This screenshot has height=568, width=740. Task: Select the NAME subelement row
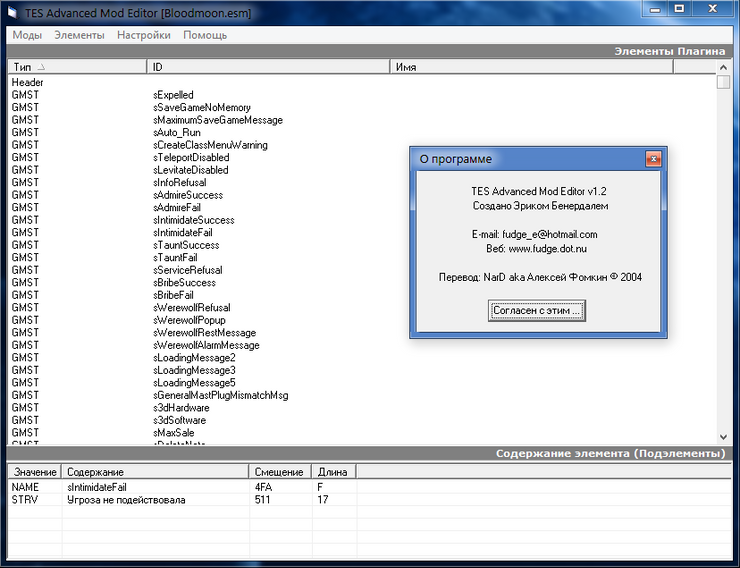tap(25, 487)
